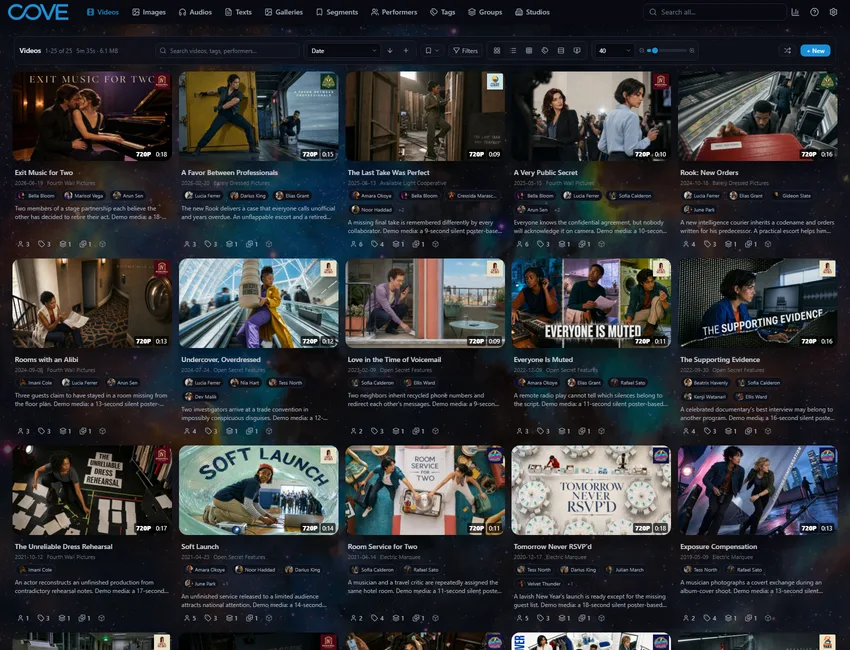Click Julian March performer tag
The height and width of the screenshot is (650, 850).
tap(624, 570)
